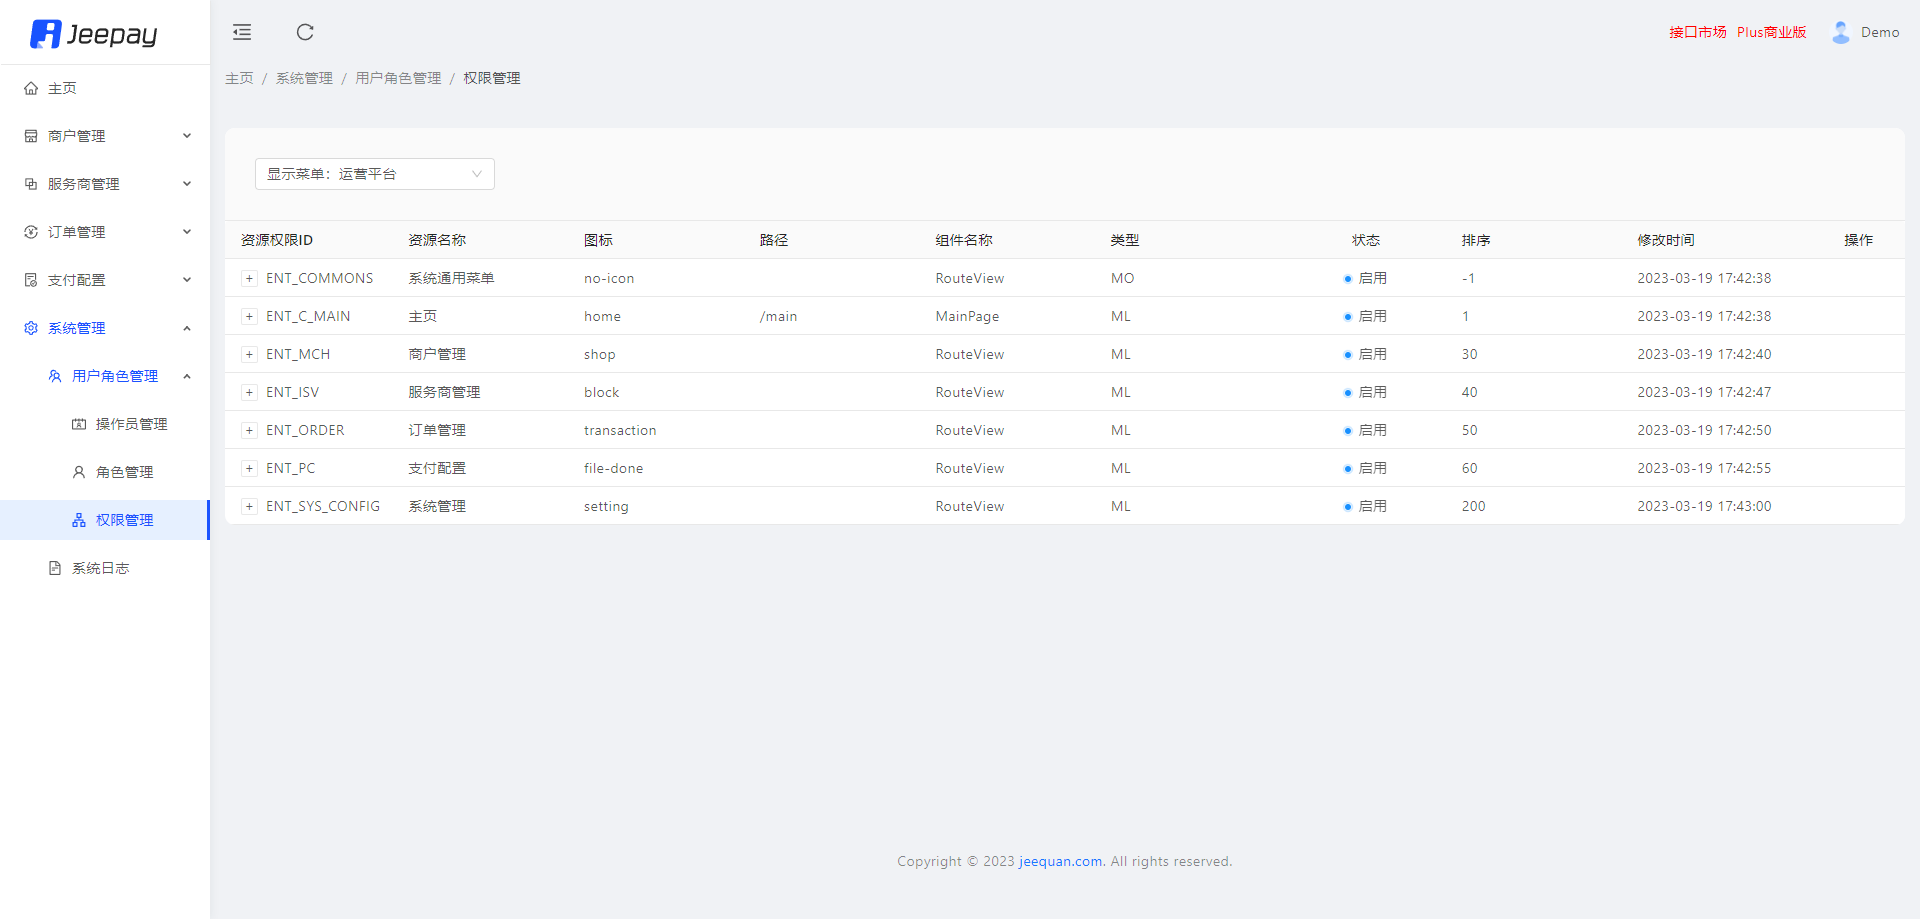Open the 显示菜单 运营平台 dropdown

tap(374, 174)
